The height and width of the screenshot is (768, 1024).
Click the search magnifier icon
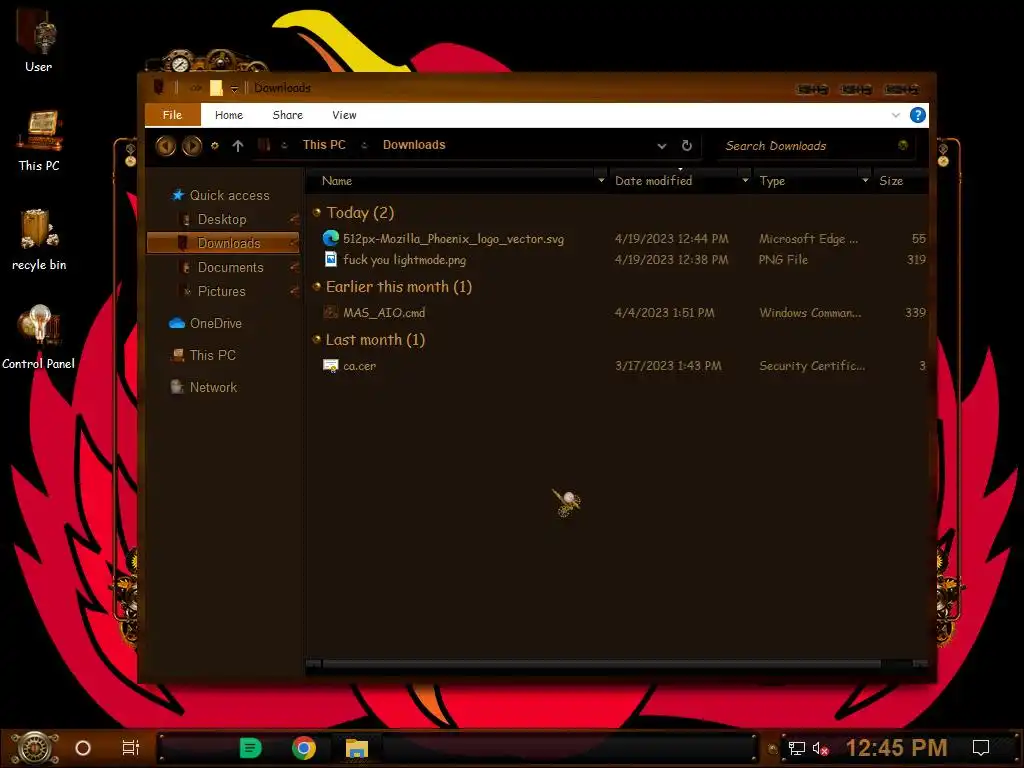click(x=903, y=145)
